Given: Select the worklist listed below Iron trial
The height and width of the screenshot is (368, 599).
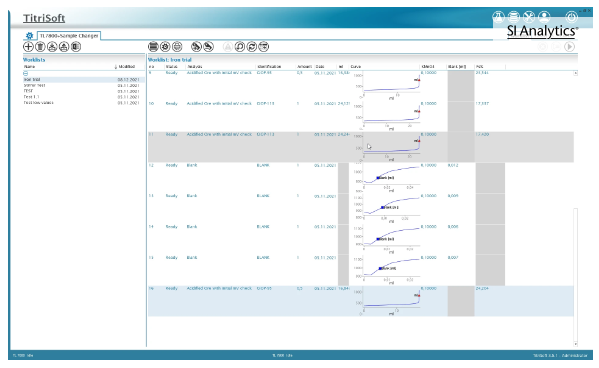Looking at the screenshot, I should pos(84,85).
